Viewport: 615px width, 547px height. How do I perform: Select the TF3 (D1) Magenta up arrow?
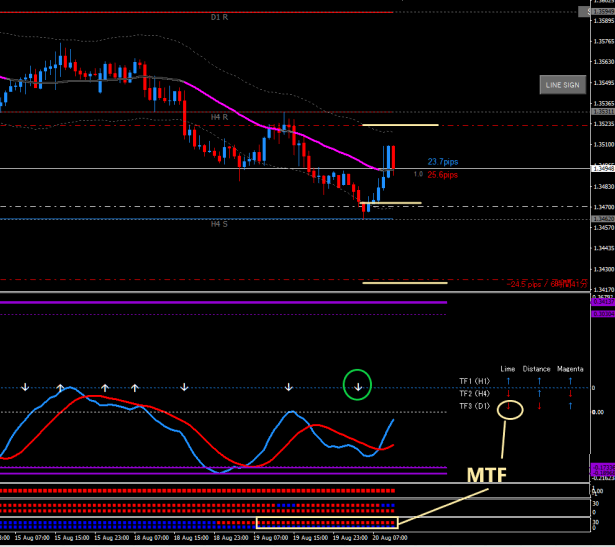tap(570, 406)
